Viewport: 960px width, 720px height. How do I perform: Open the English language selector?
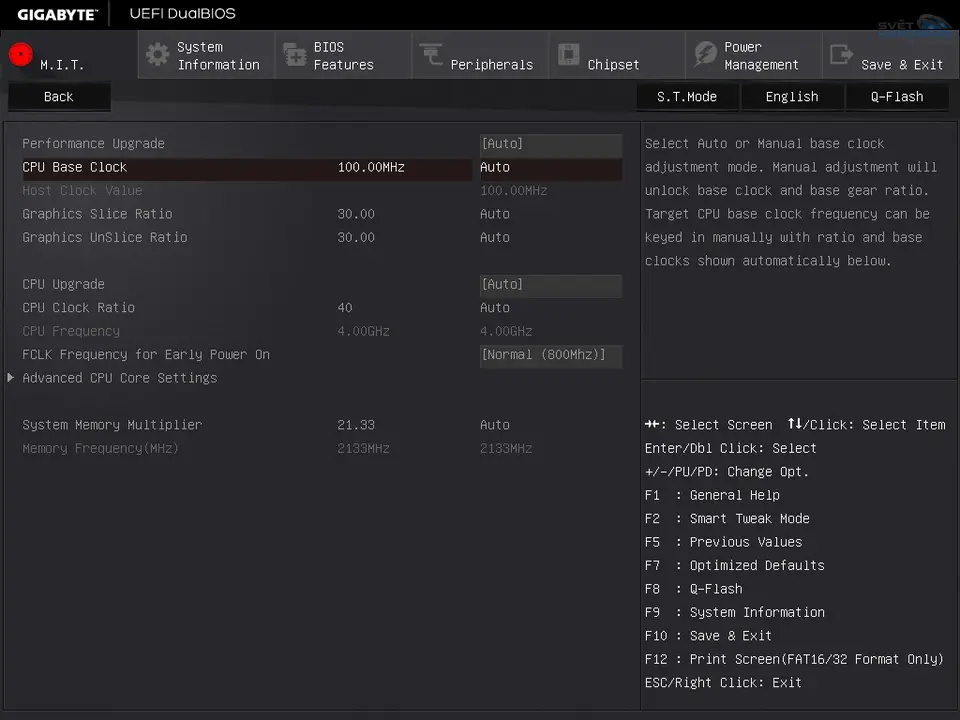792,97
